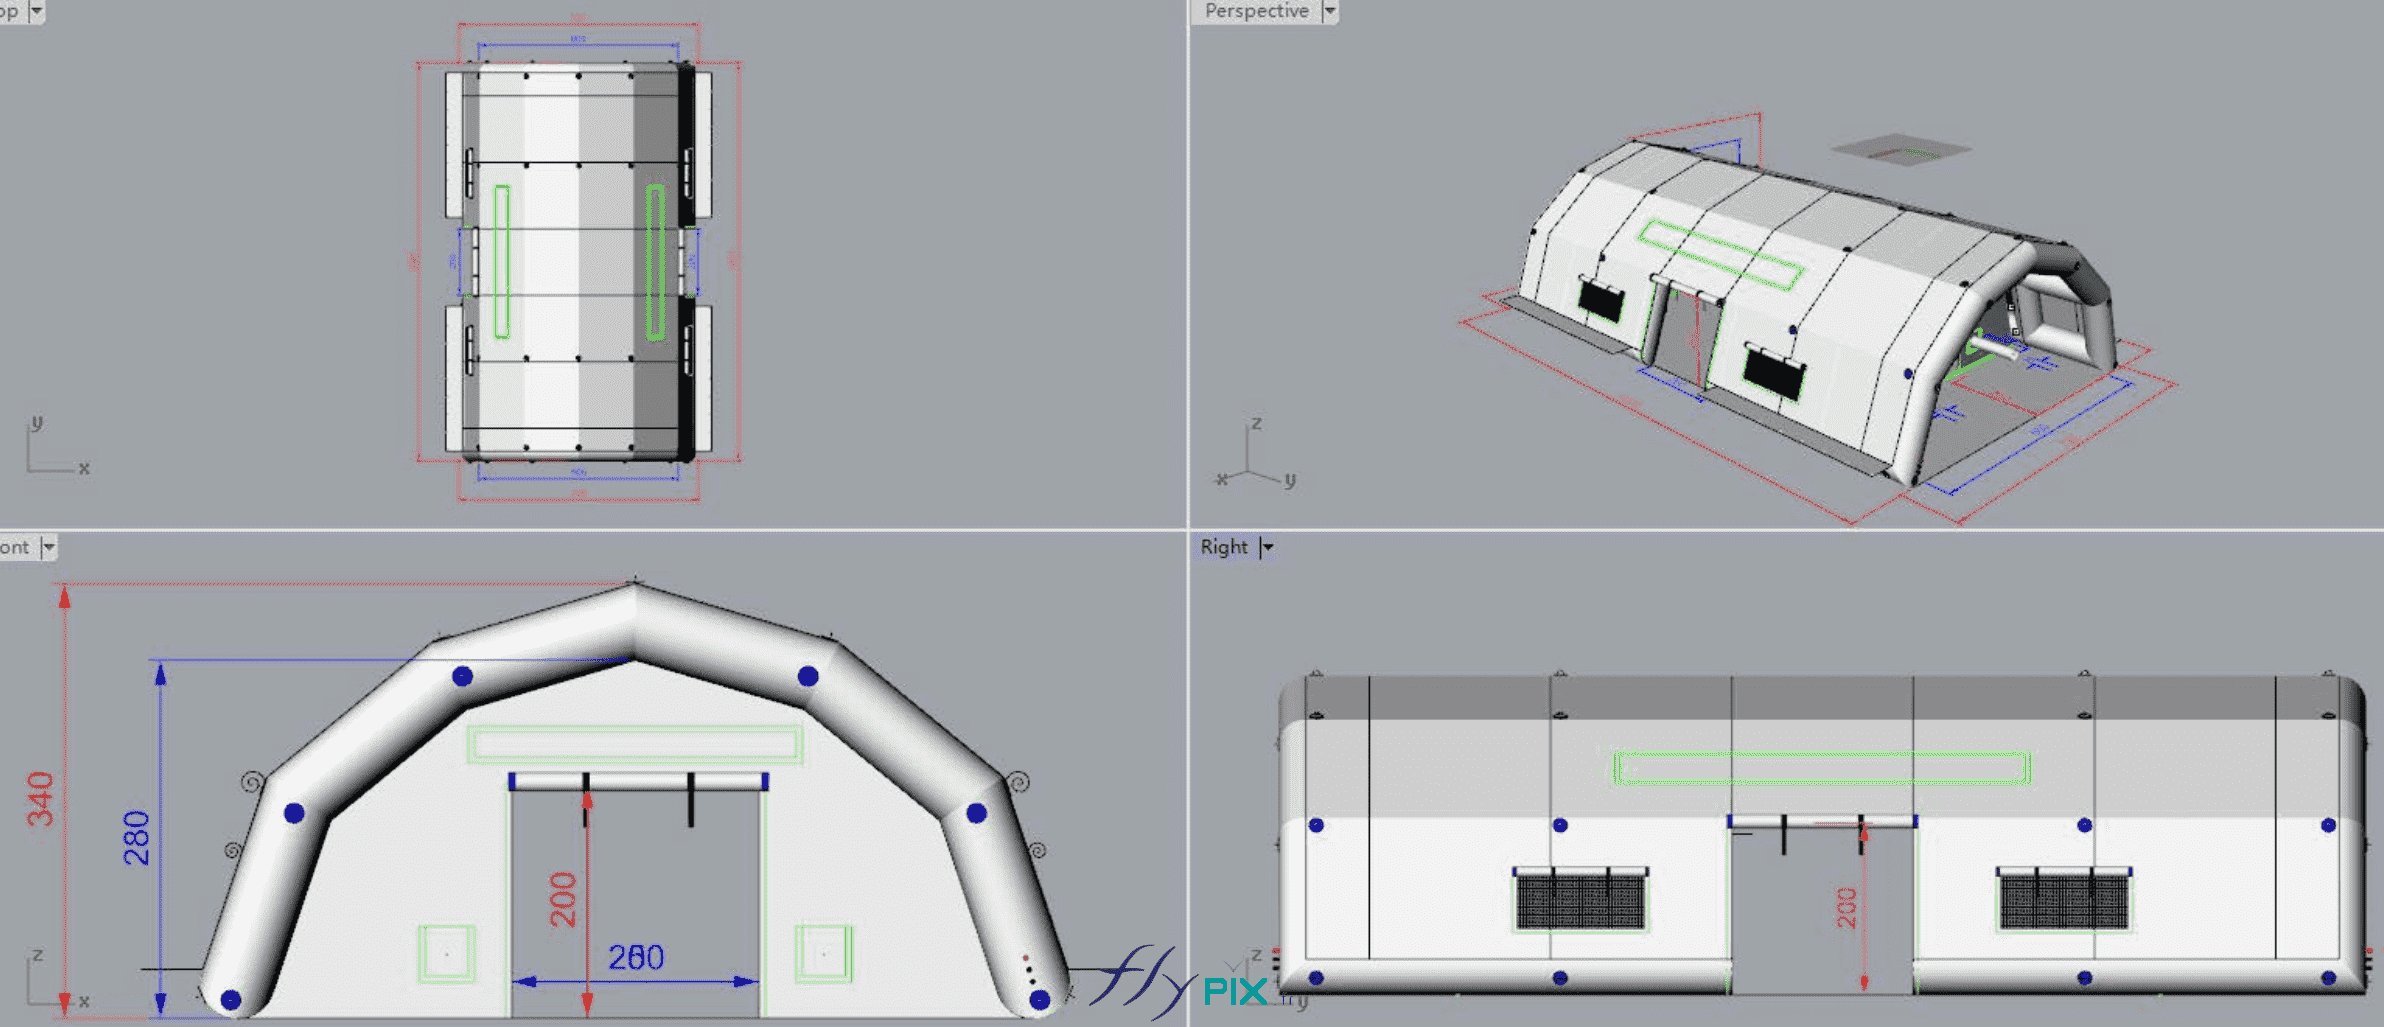Expand the Right viewport menu arrow
This screenshot has width=2384, height=1027.
click(1267, 547)
